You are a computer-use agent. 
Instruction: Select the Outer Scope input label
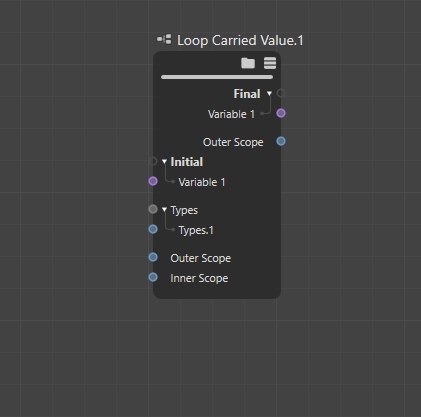pyautogui.click(x=201, y=258)
